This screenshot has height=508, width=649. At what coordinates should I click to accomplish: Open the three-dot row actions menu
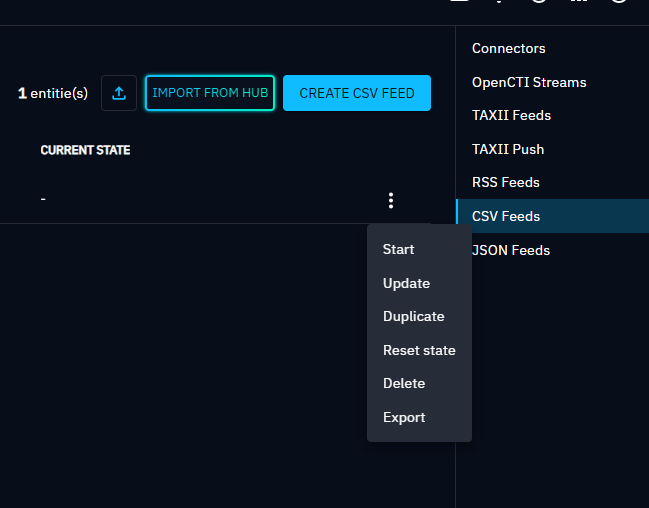(390, 201)
